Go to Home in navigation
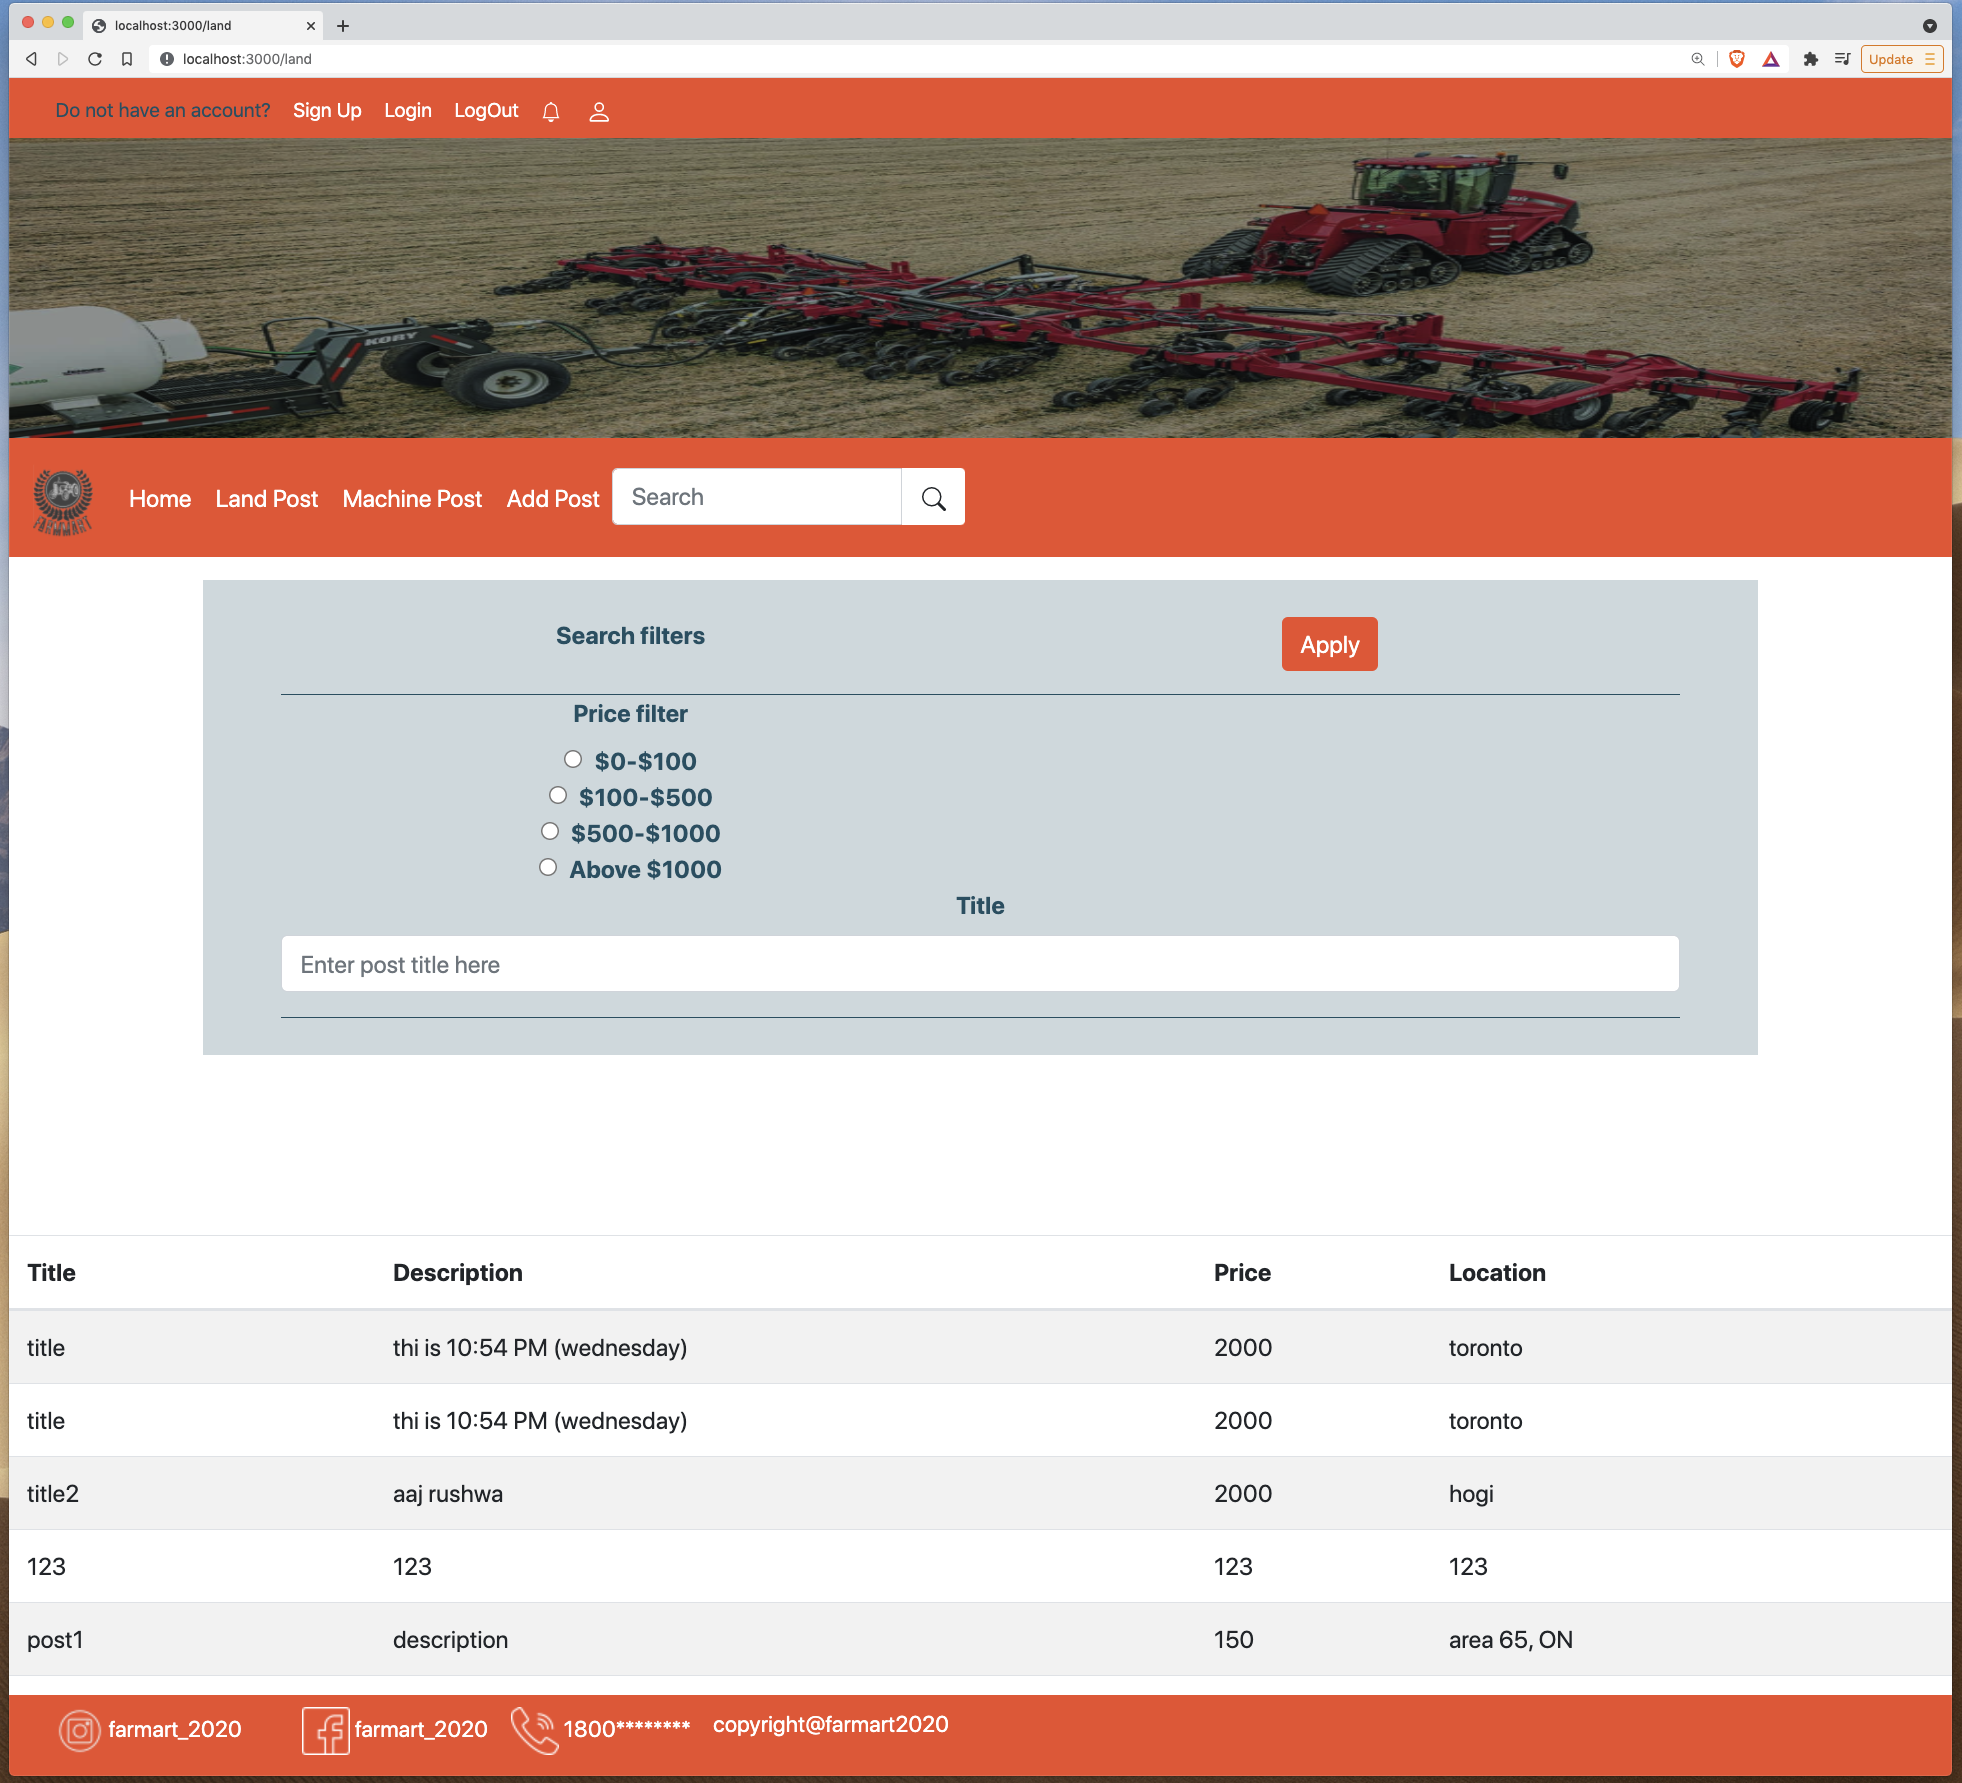This screenshot has width=1962, height=1783. [x=160, y=499]
